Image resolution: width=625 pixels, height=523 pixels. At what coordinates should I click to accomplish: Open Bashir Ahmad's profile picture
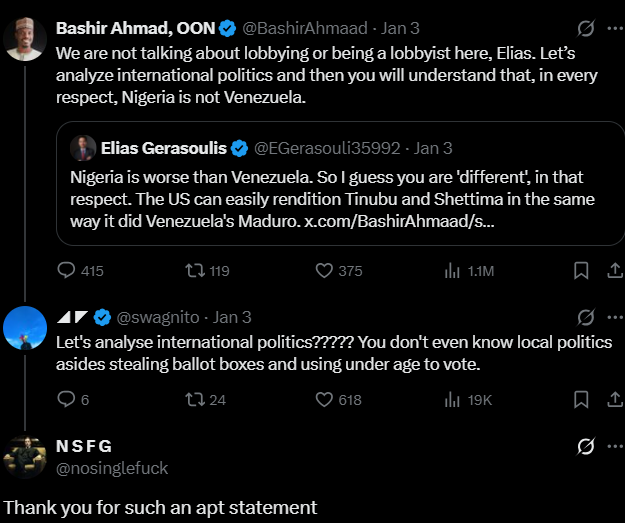(24, 39)
